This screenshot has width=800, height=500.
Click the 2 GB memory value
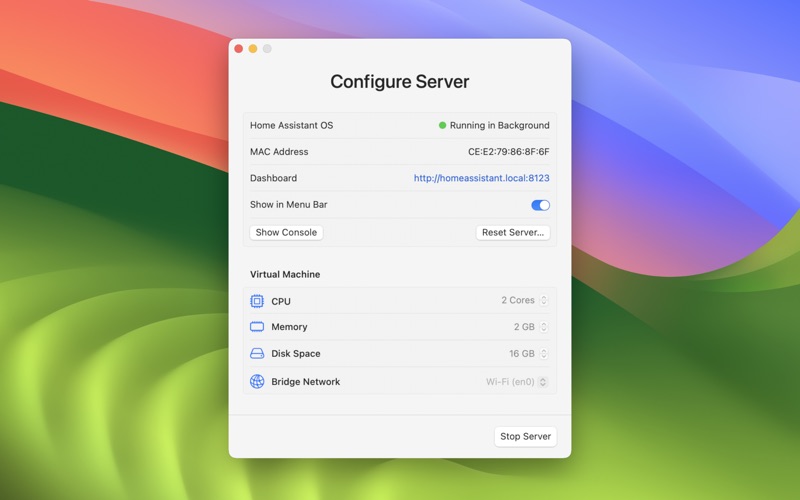point(524,327)
